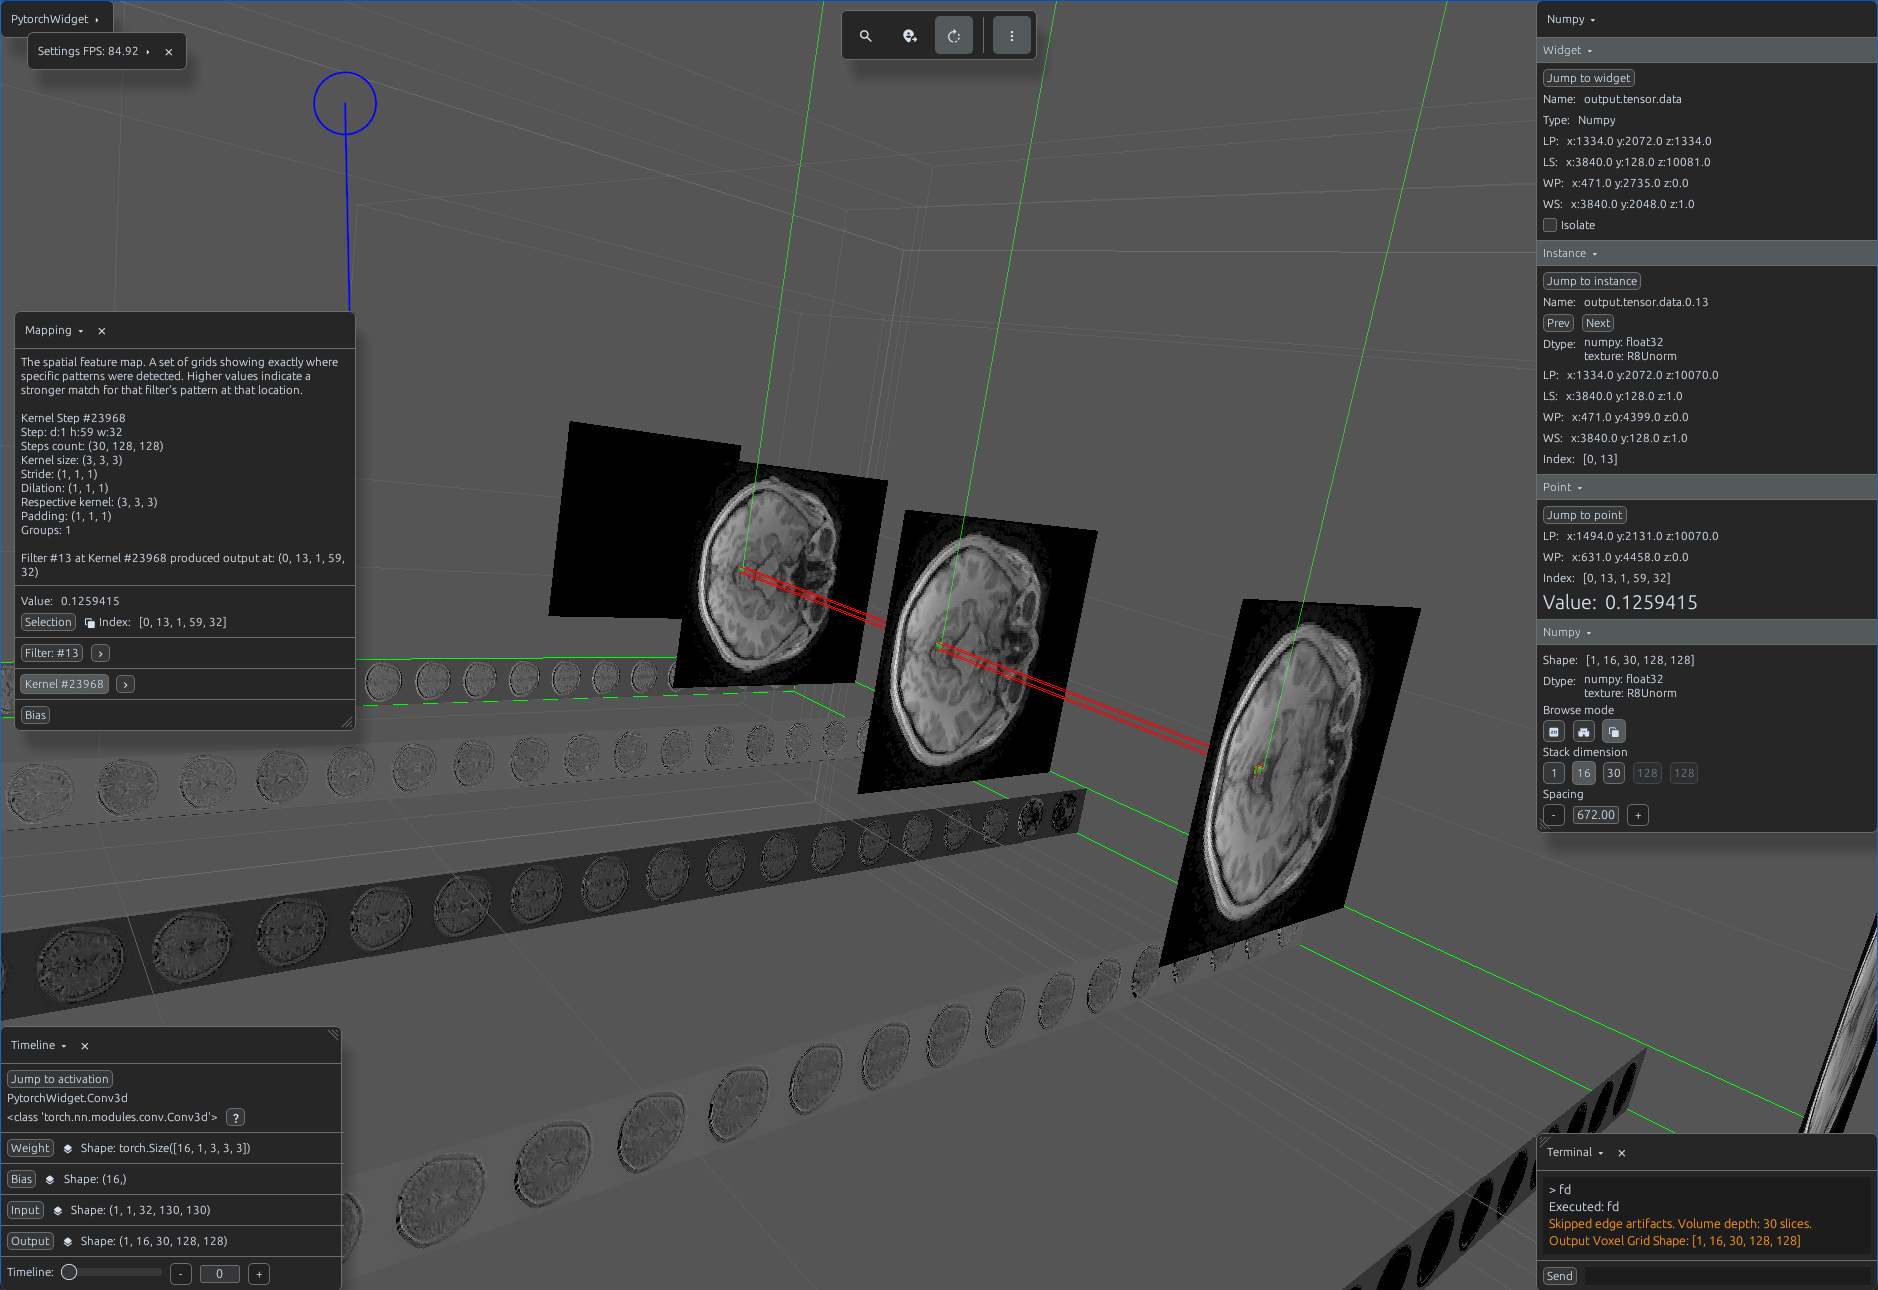The height and width of the screenshot is (1290, 1878).
Task: Open the three-dot more options menu
Action: pyautogui.click(x=1011, y=36)
